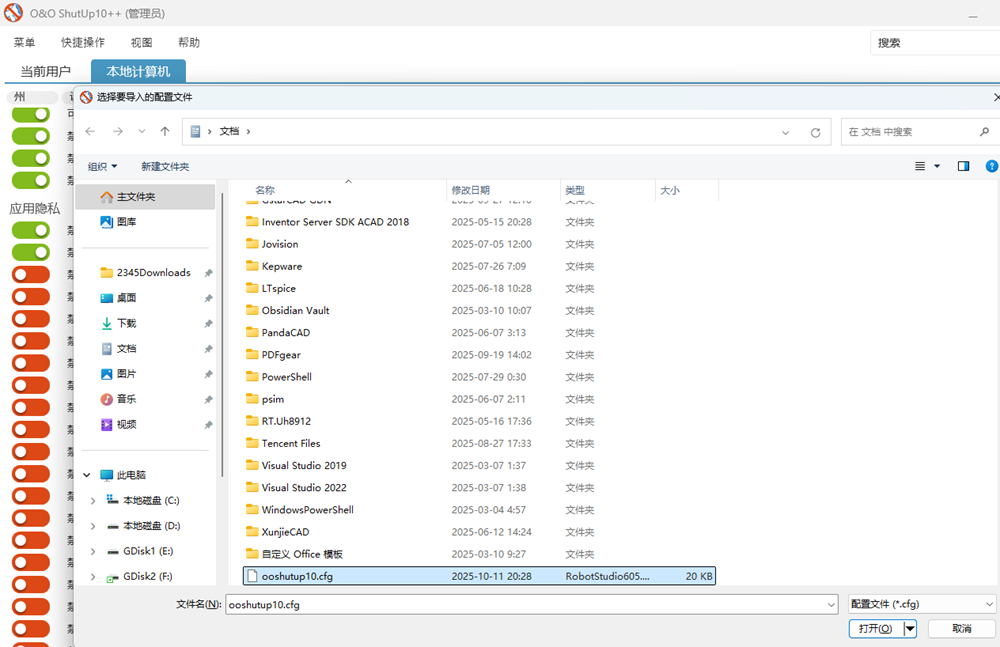Click the Up one level arrow
The width and height of the screenshot is (1000, 647).
point(165,132)
